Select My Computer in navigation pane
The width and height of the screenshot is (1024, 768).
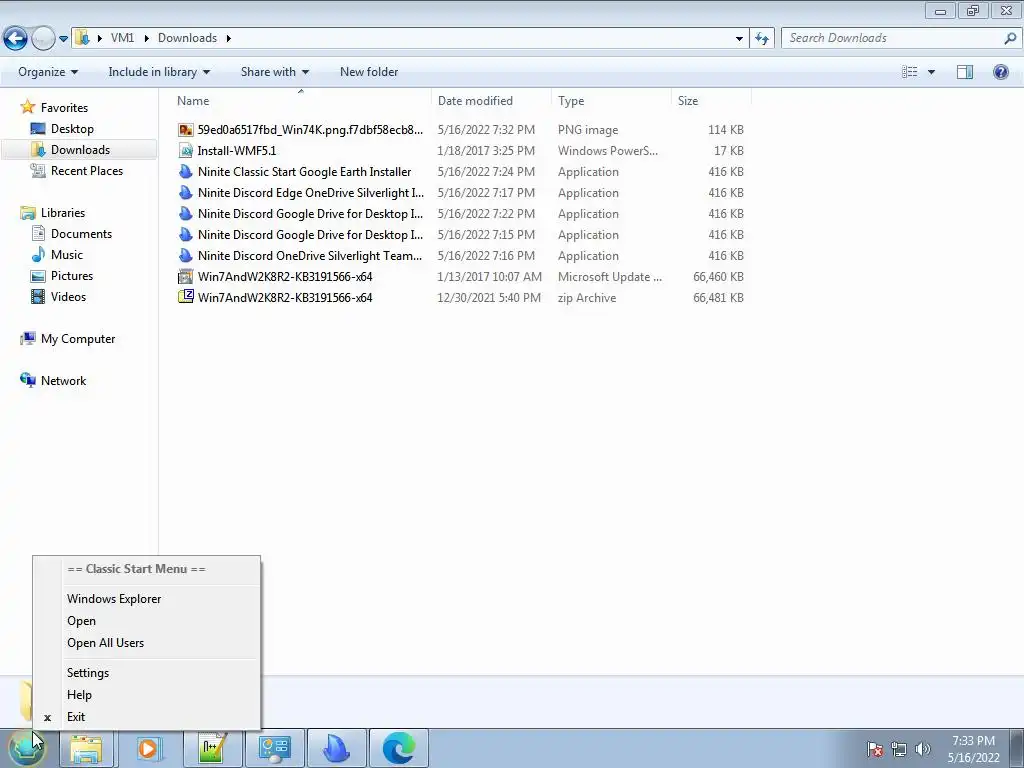point(77,338)
